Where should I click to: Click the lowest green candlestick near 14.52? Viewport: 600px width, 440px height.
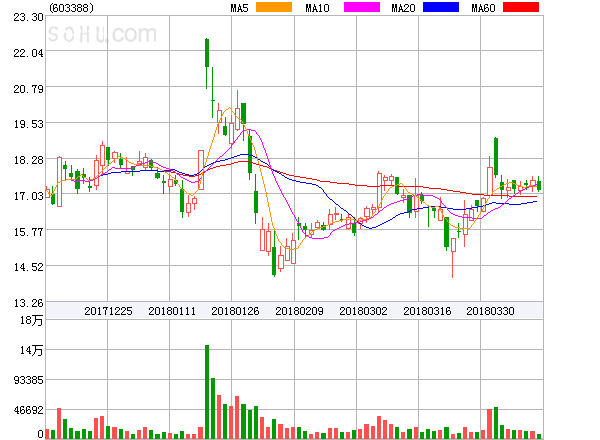tap(274, 253)
